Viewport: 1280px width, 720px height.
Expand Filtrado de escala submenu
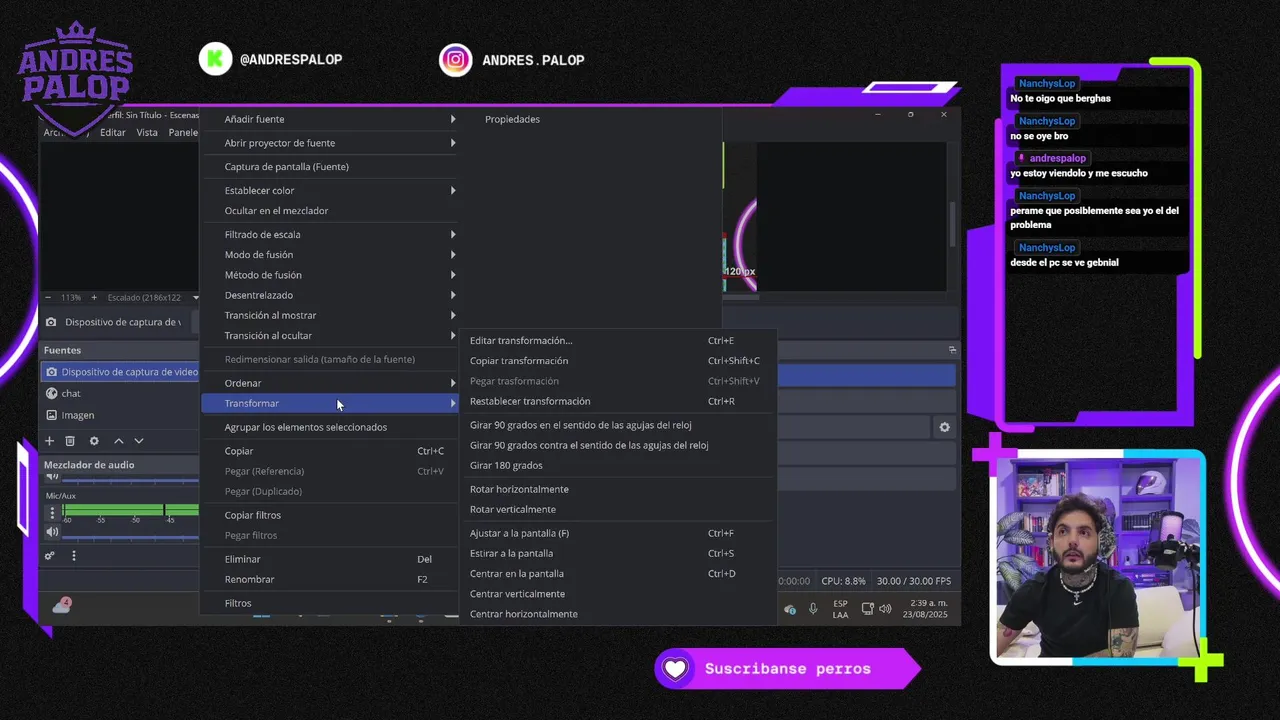[x=329, y=235]
